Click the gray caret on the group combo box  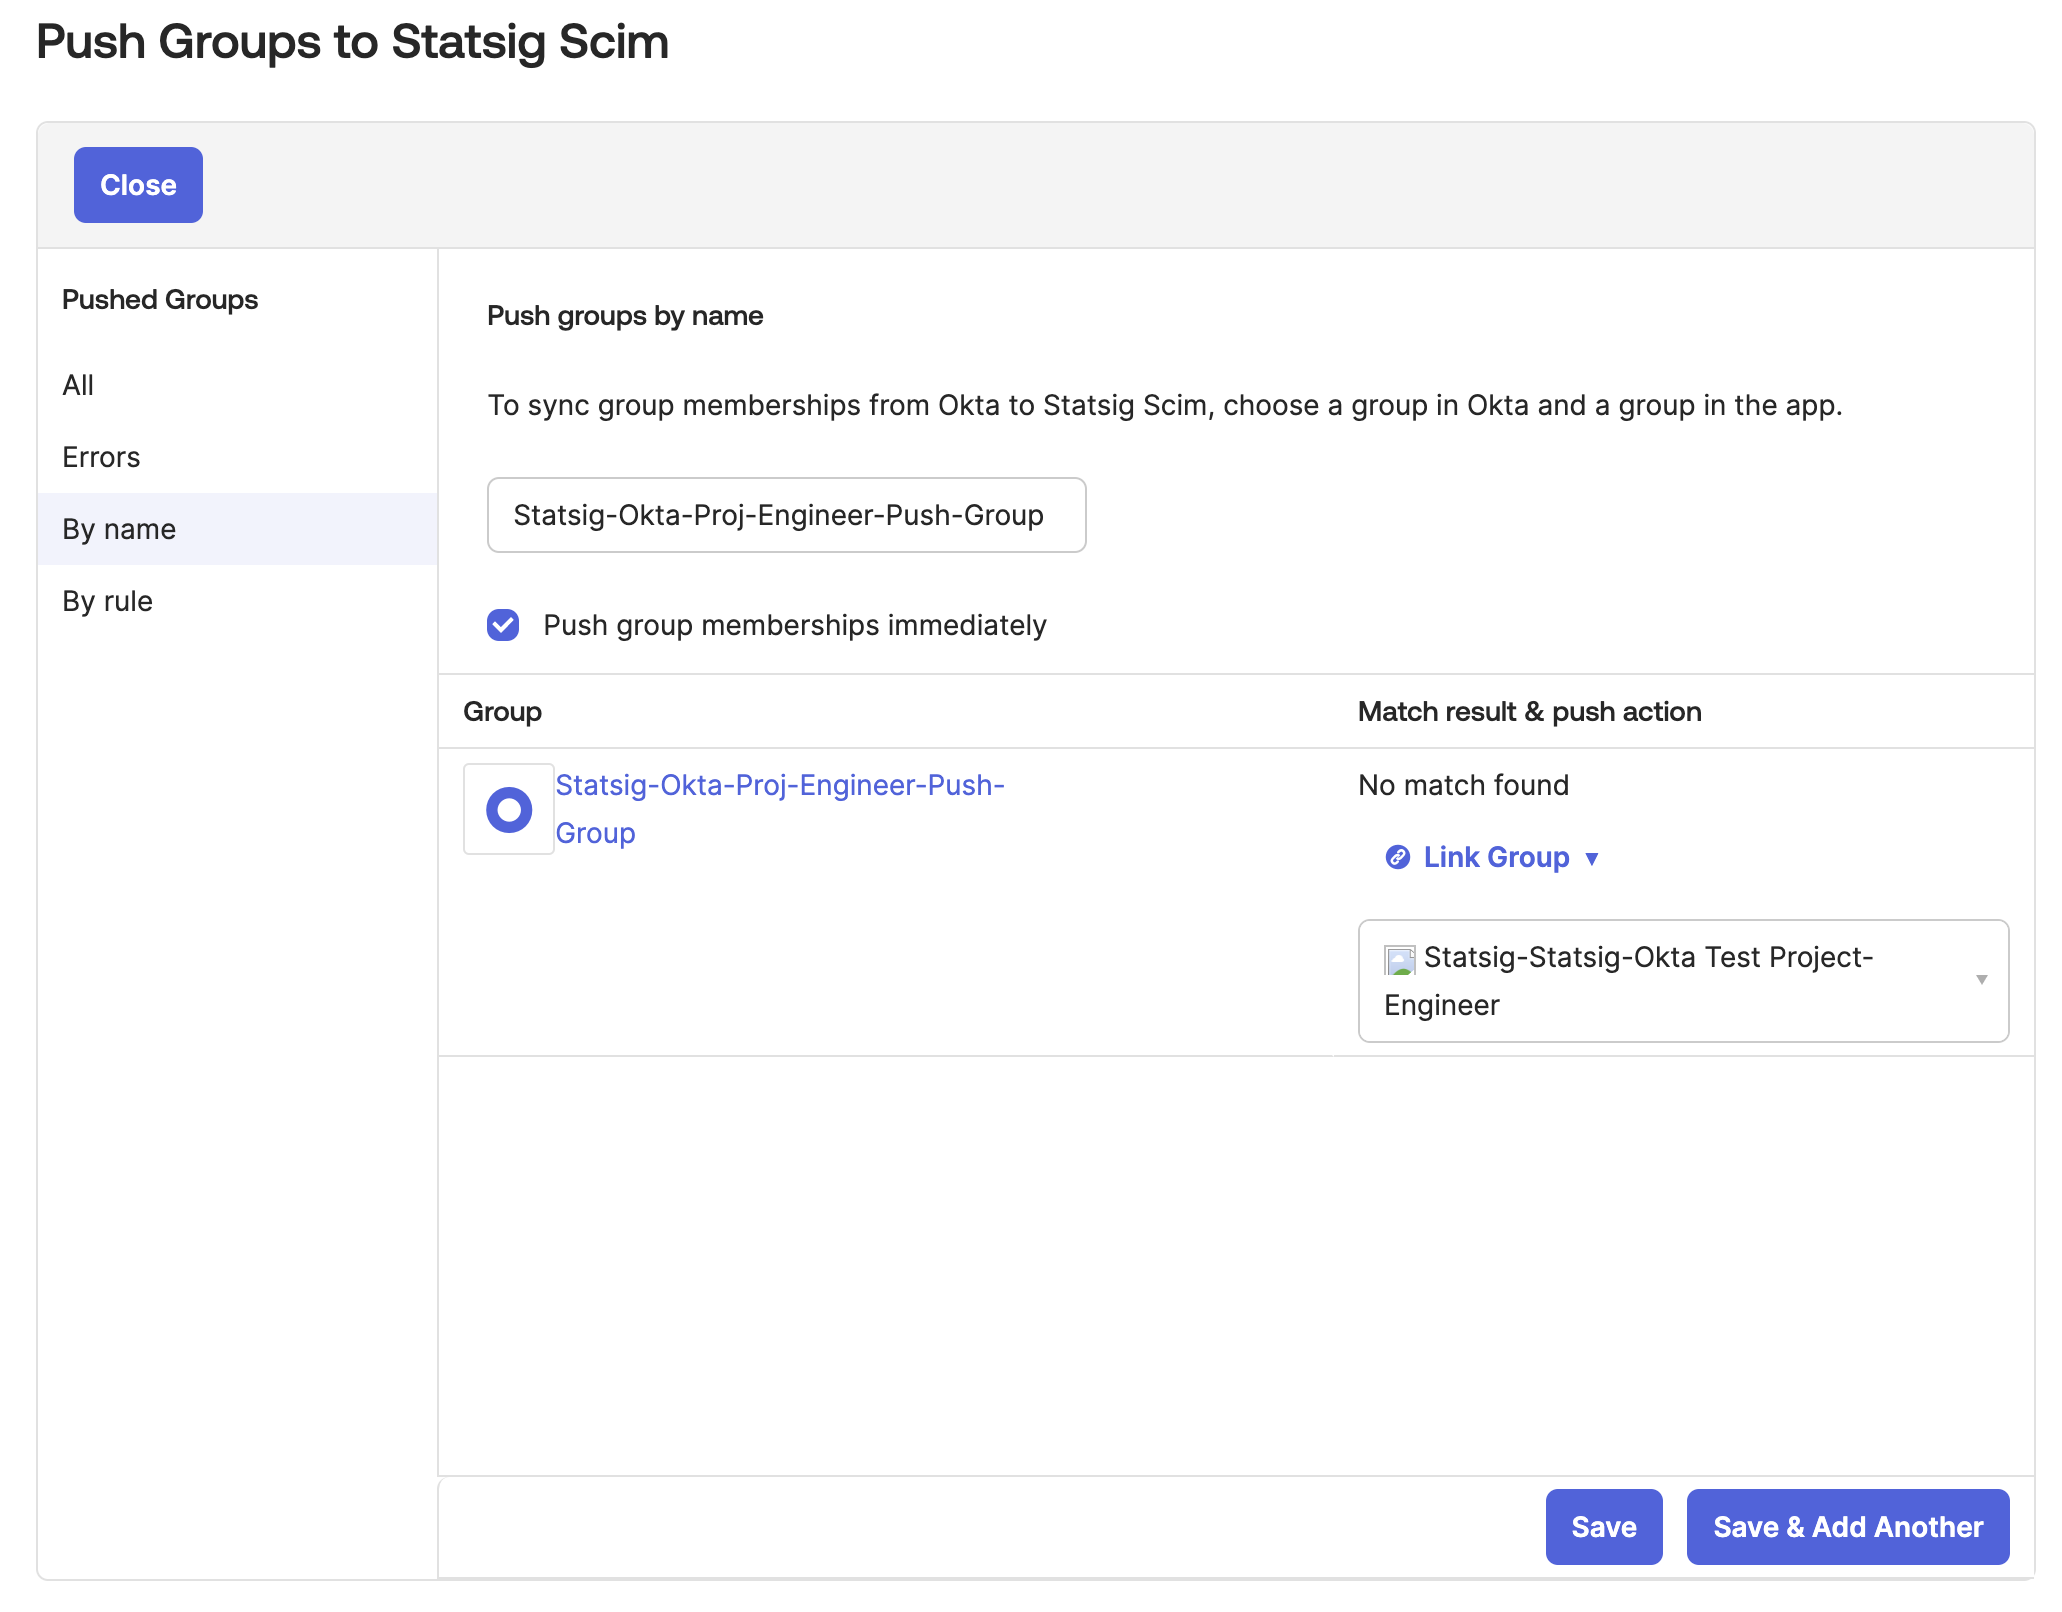coord(1984,981)
